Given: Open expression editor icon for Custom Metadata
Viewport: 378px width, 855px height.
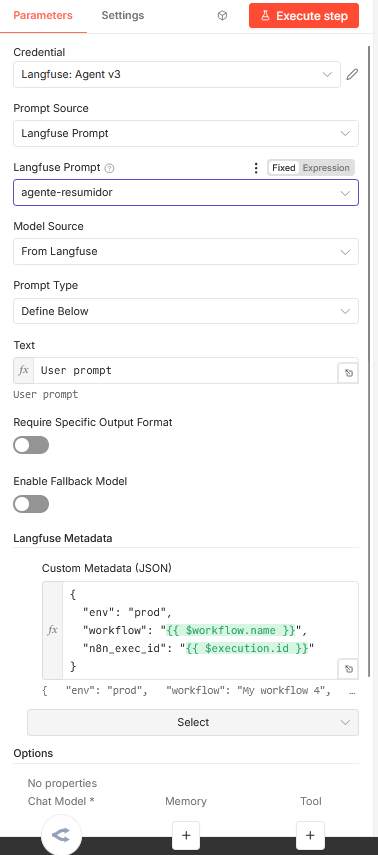Looking at the screenshot, I should point(348,669).
